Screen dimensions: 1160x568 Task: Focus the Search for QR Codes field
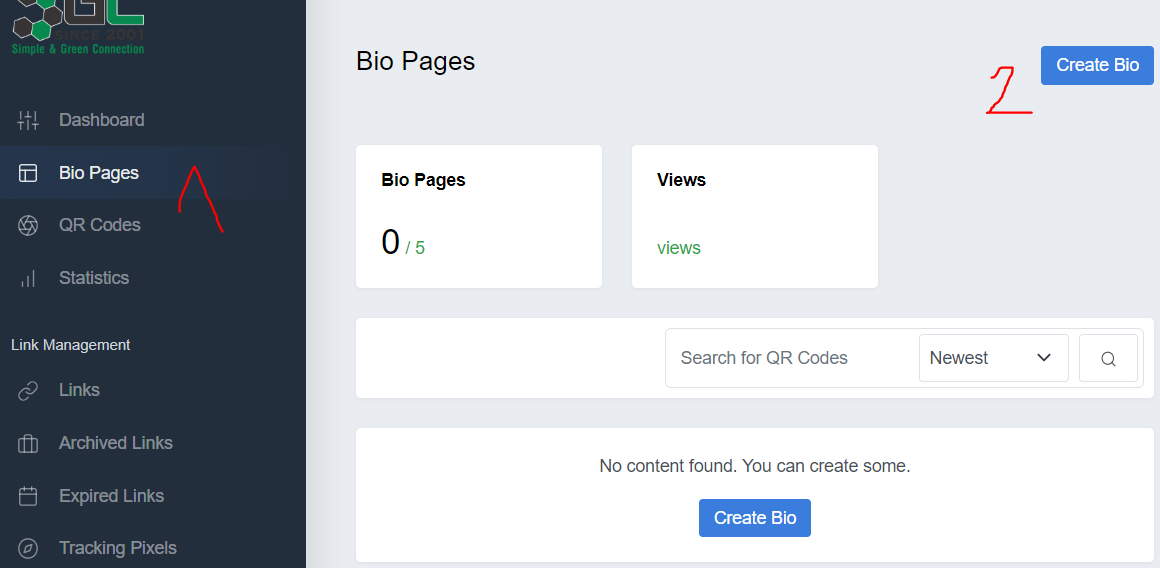pyautogui.click(x=790, y=358)
